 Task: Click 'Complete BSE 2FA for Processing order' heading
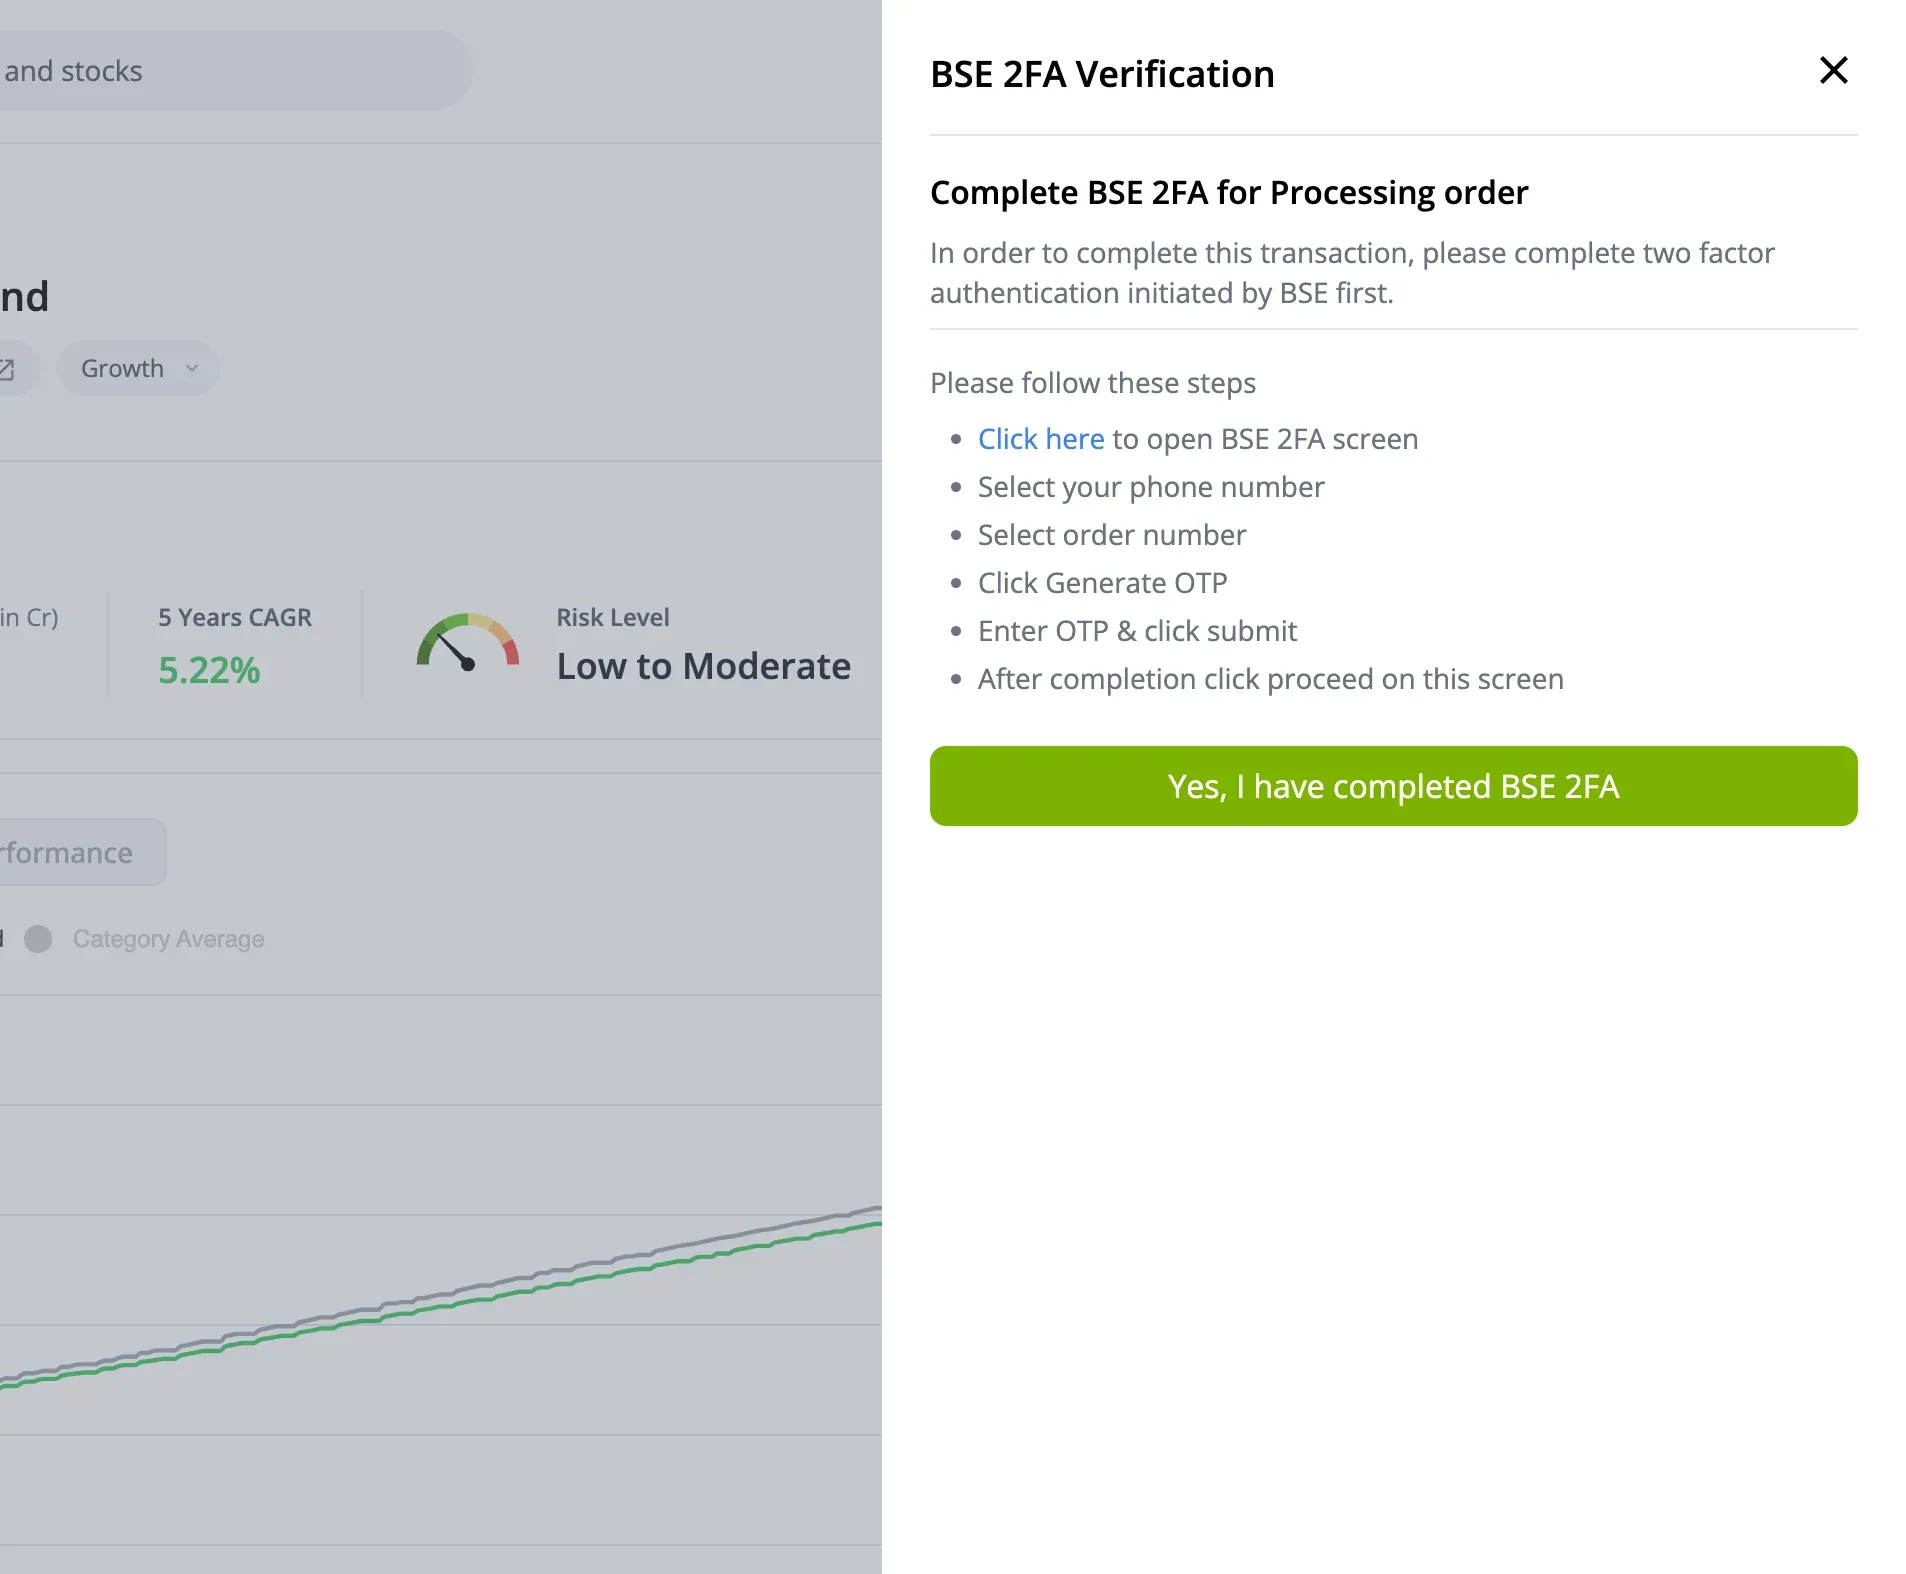[1229, 192]
